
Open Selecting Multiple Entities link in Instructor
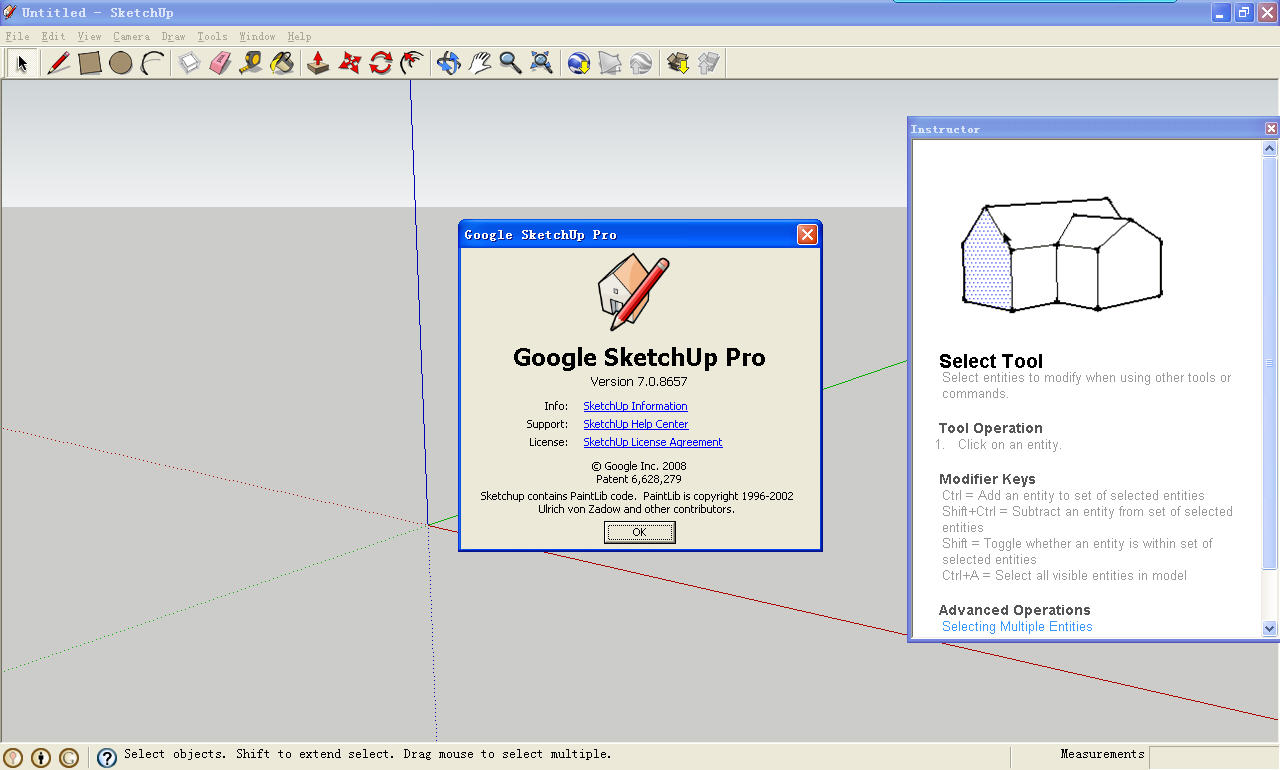tap(1017, 627)
